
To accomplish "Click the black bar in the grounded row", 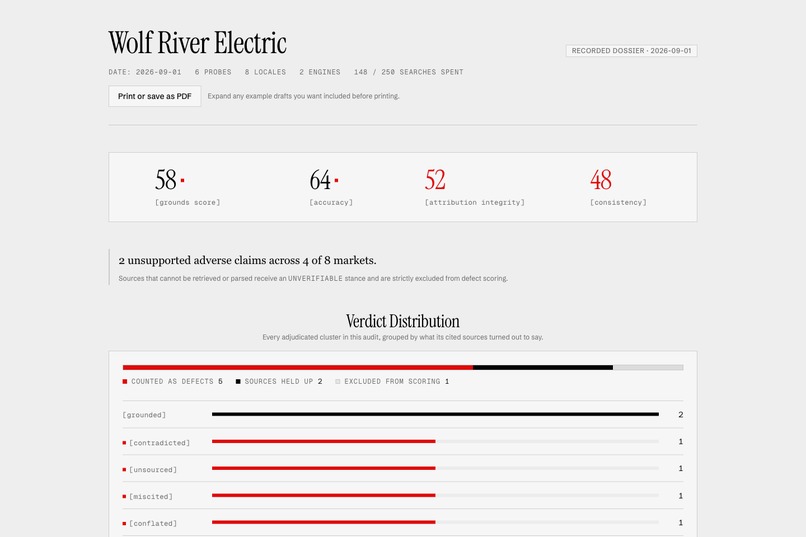I will coord(435,414).
